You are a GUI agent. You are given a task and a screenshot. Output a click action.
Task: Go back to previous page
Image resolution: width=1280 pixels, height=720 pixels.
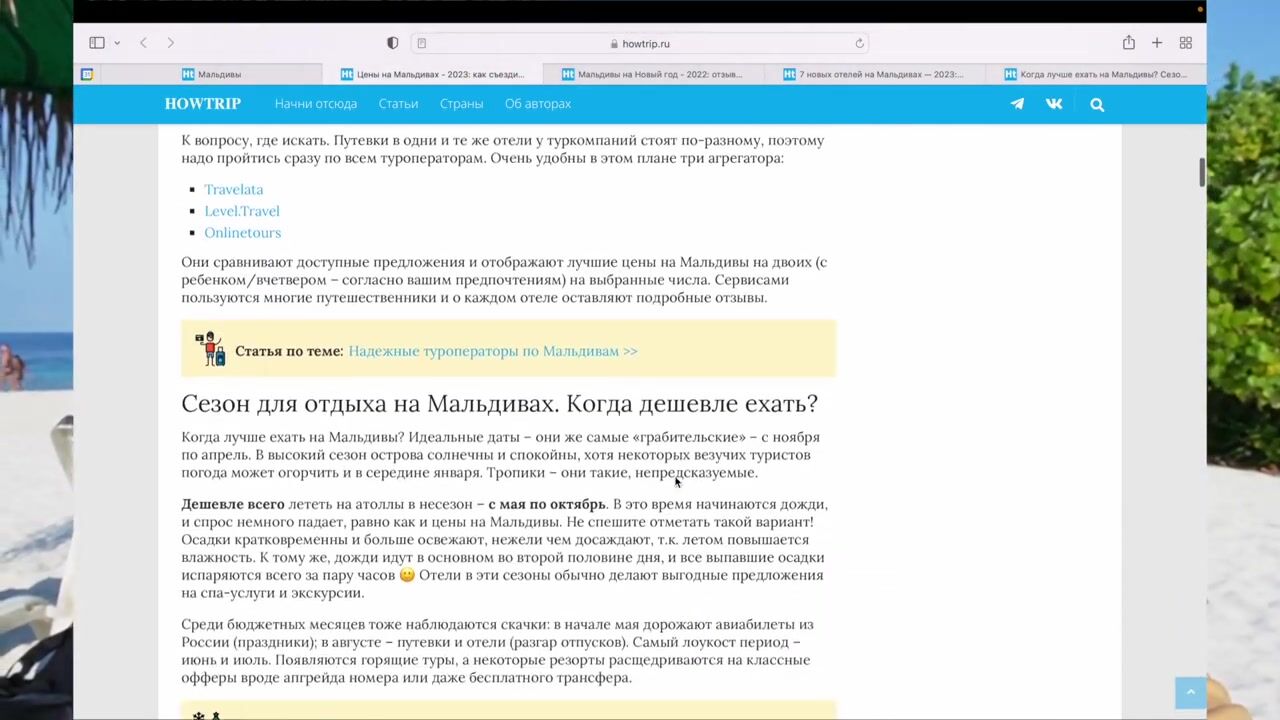coord(144,43)
